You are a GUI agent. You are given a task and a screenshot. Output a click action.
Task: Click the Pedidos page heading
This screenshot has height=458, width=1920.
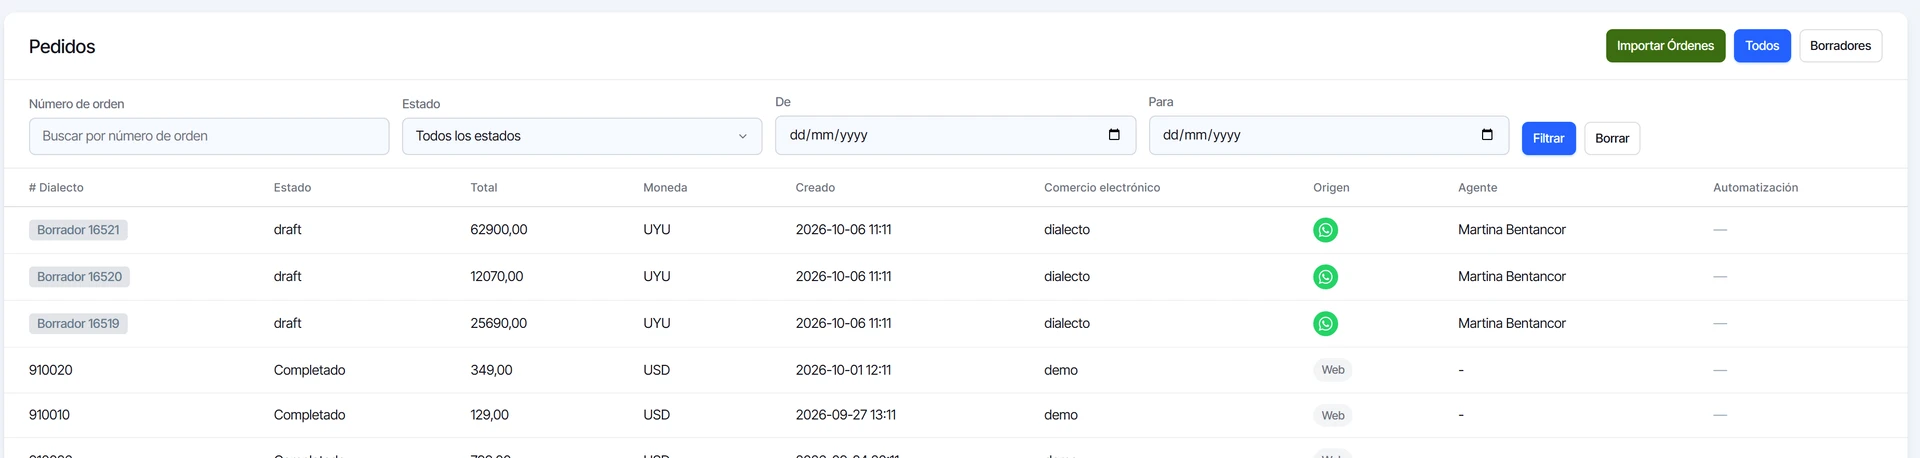point(62,47)
